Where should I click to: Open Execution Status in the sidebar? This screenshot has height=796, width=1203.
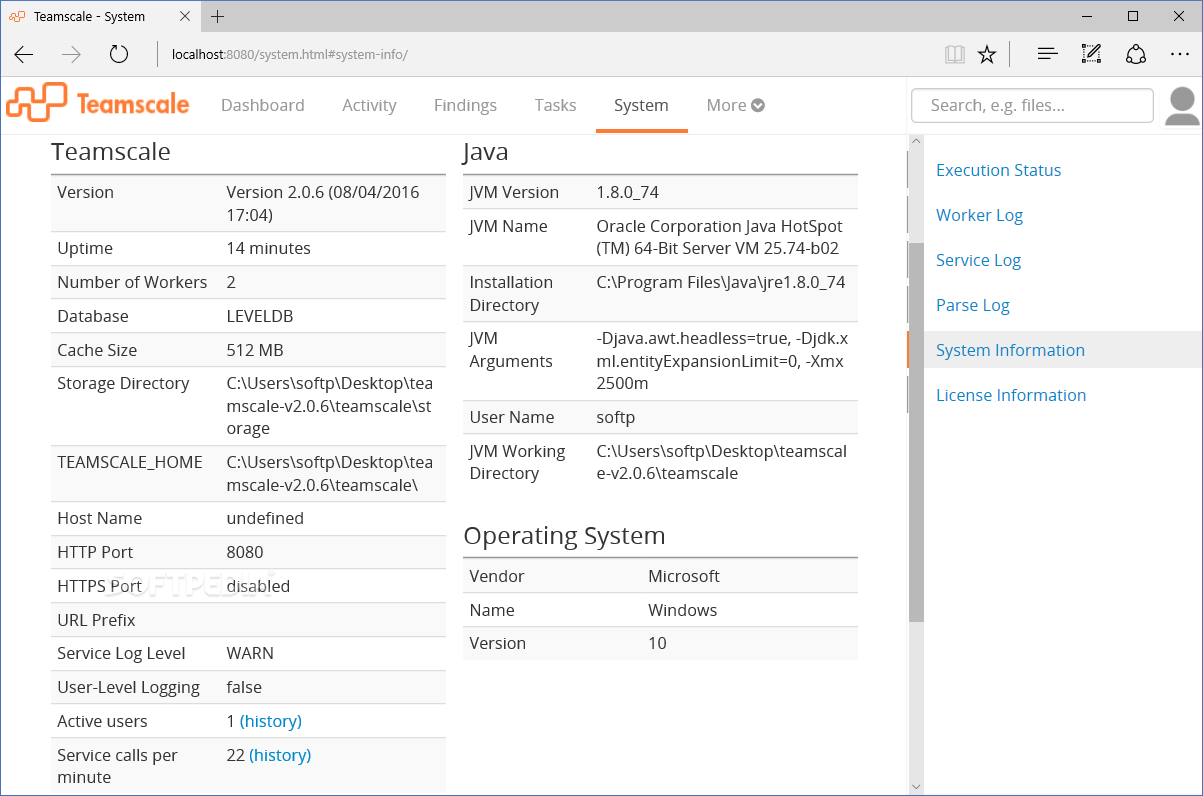pyautogui.click(x=998, y=170)
